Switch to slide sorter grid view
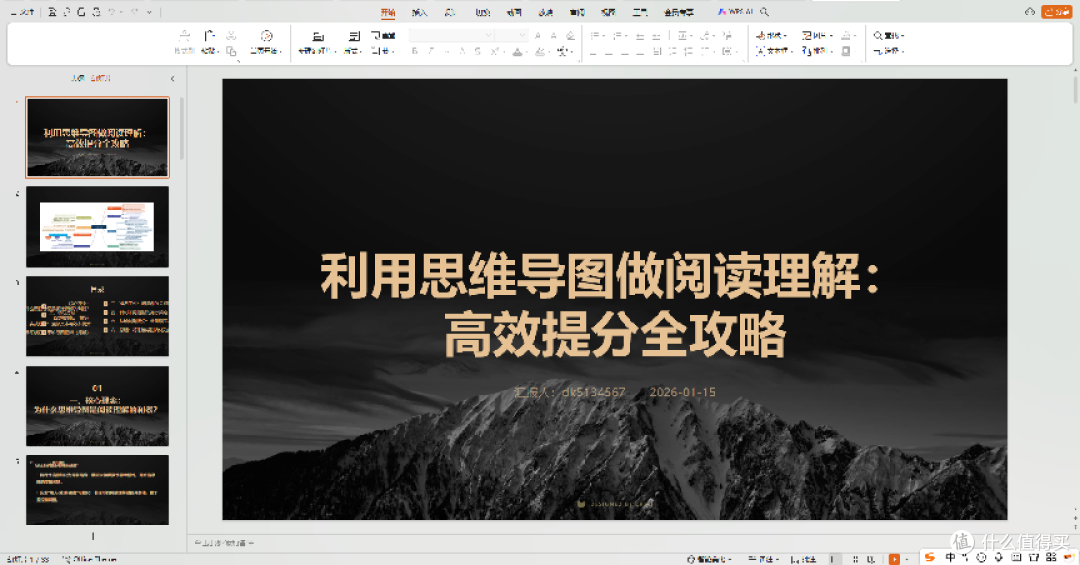The height and width of the screenshot is (565, 1080). click(855, 559)
